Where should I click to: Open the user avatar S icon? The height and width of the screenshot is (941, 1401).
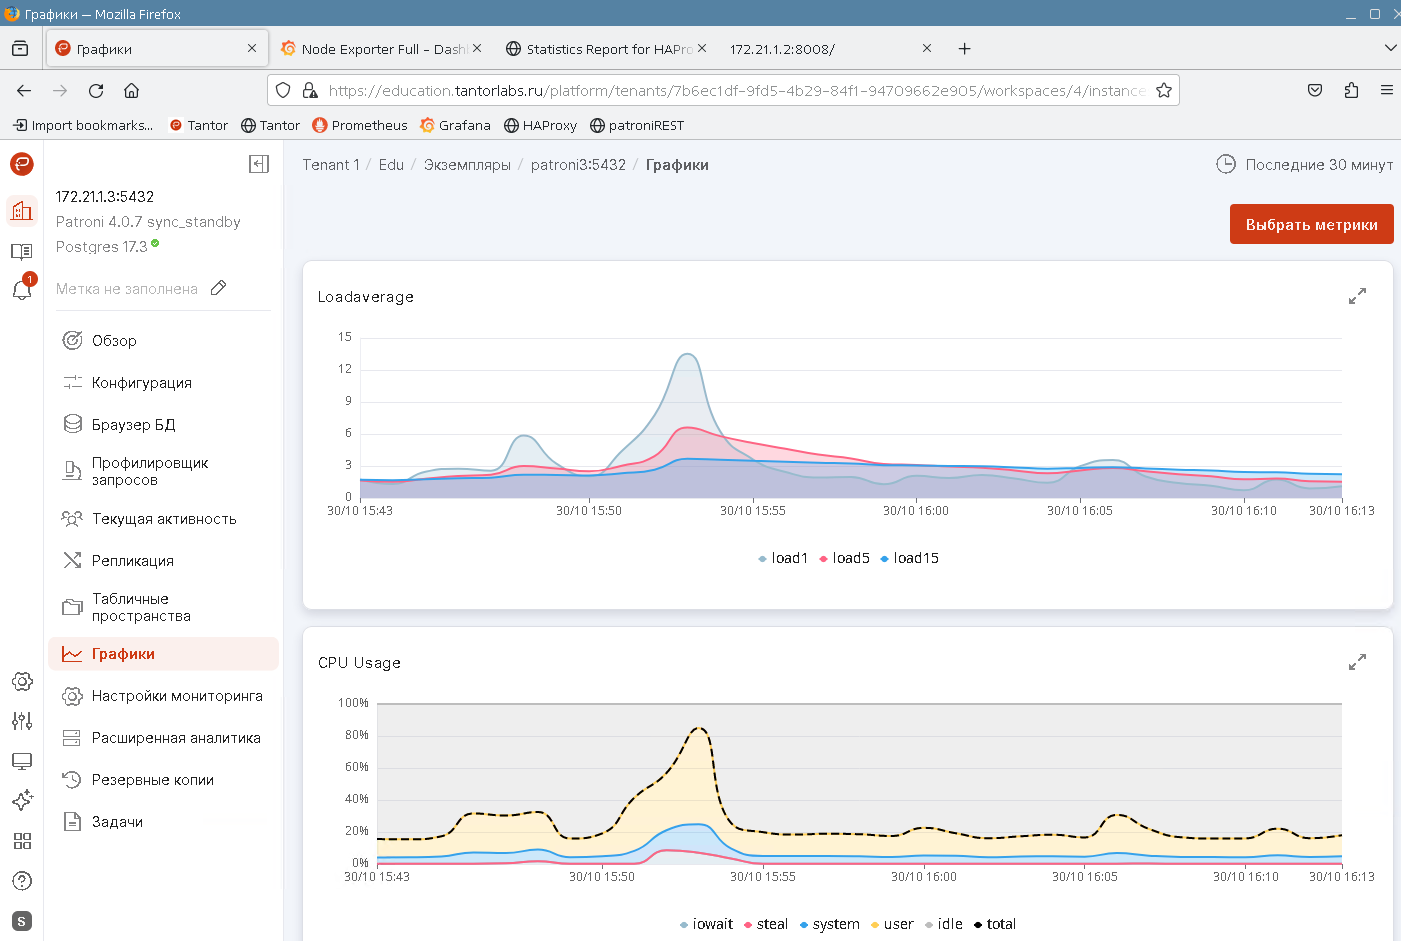pos(22,921)
